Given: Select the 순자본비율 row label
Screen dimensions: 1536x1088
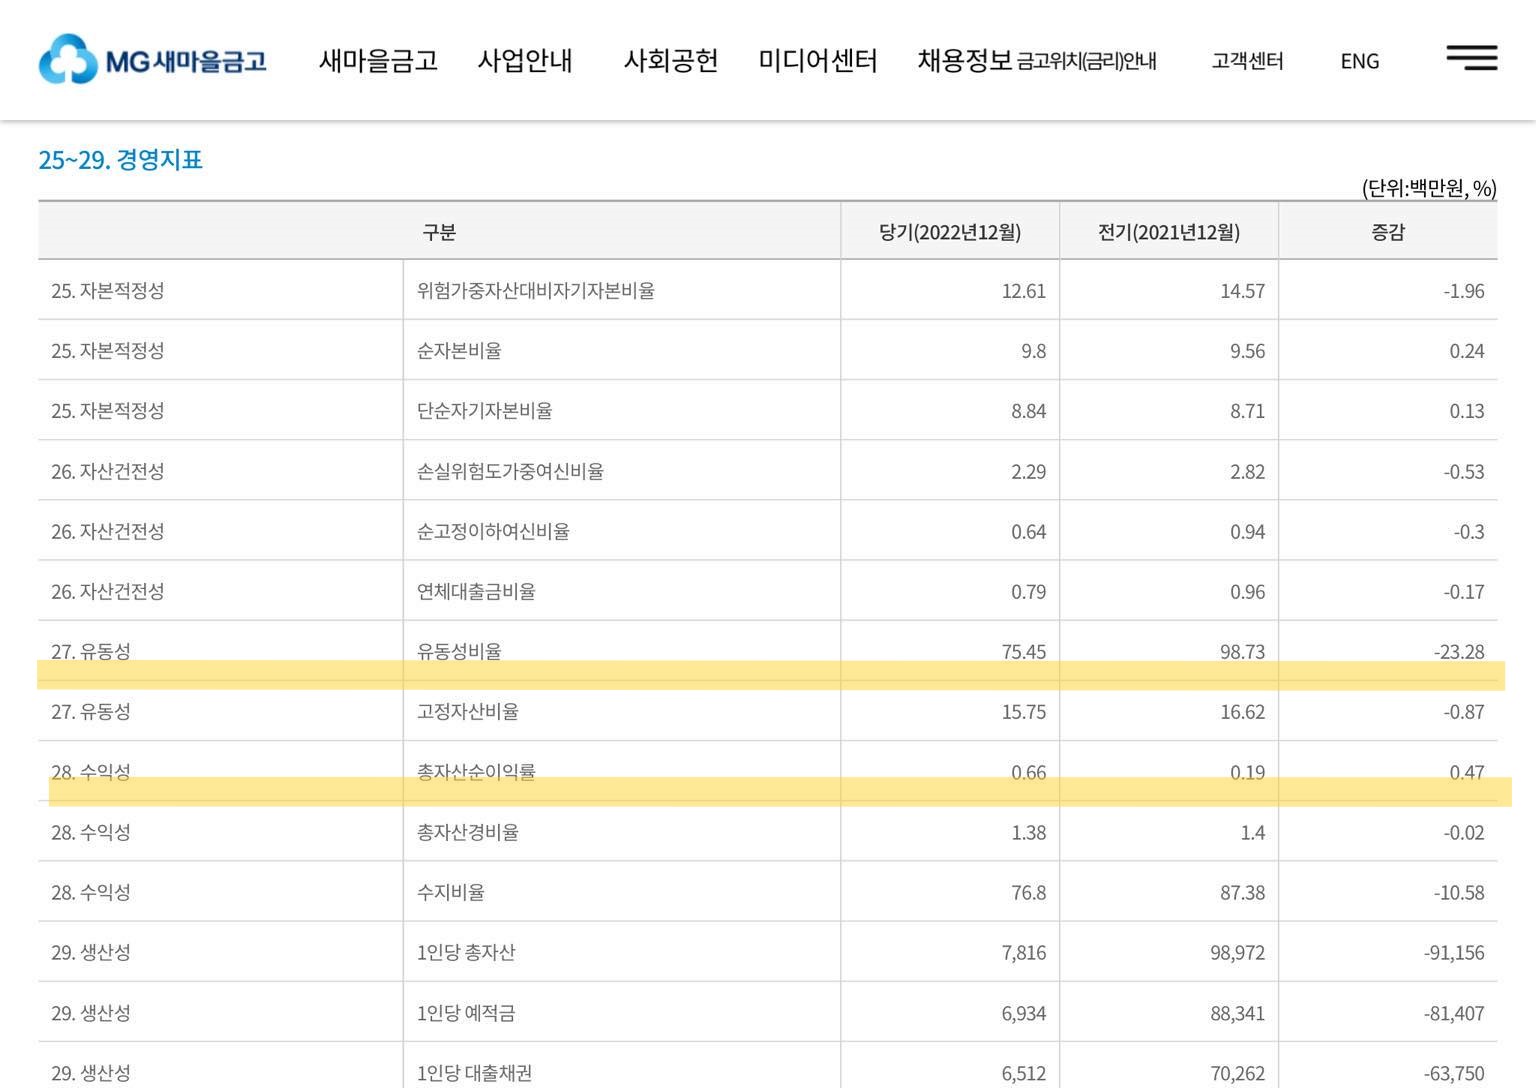Looking at the screenshot, I should (459, 351).
